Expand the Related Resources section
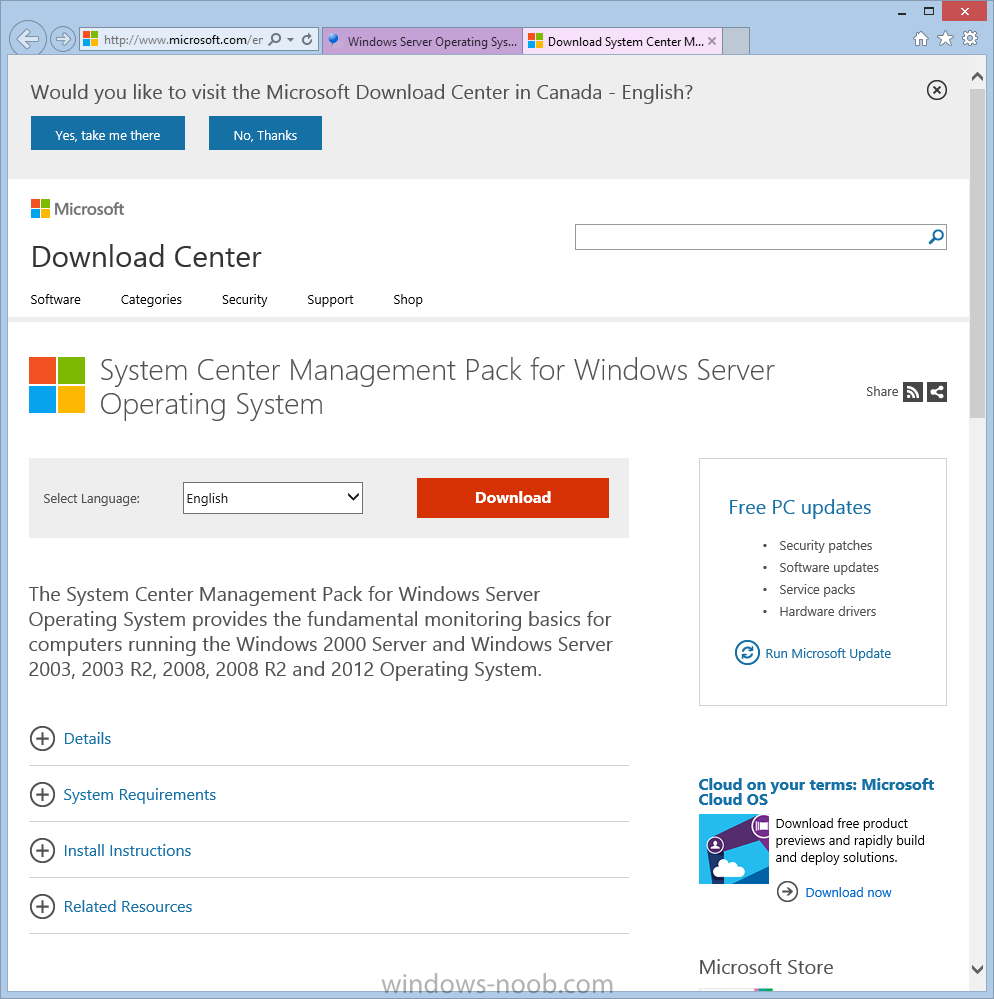The width and height of the screenshot is (994, 999). tap(111, 907)
